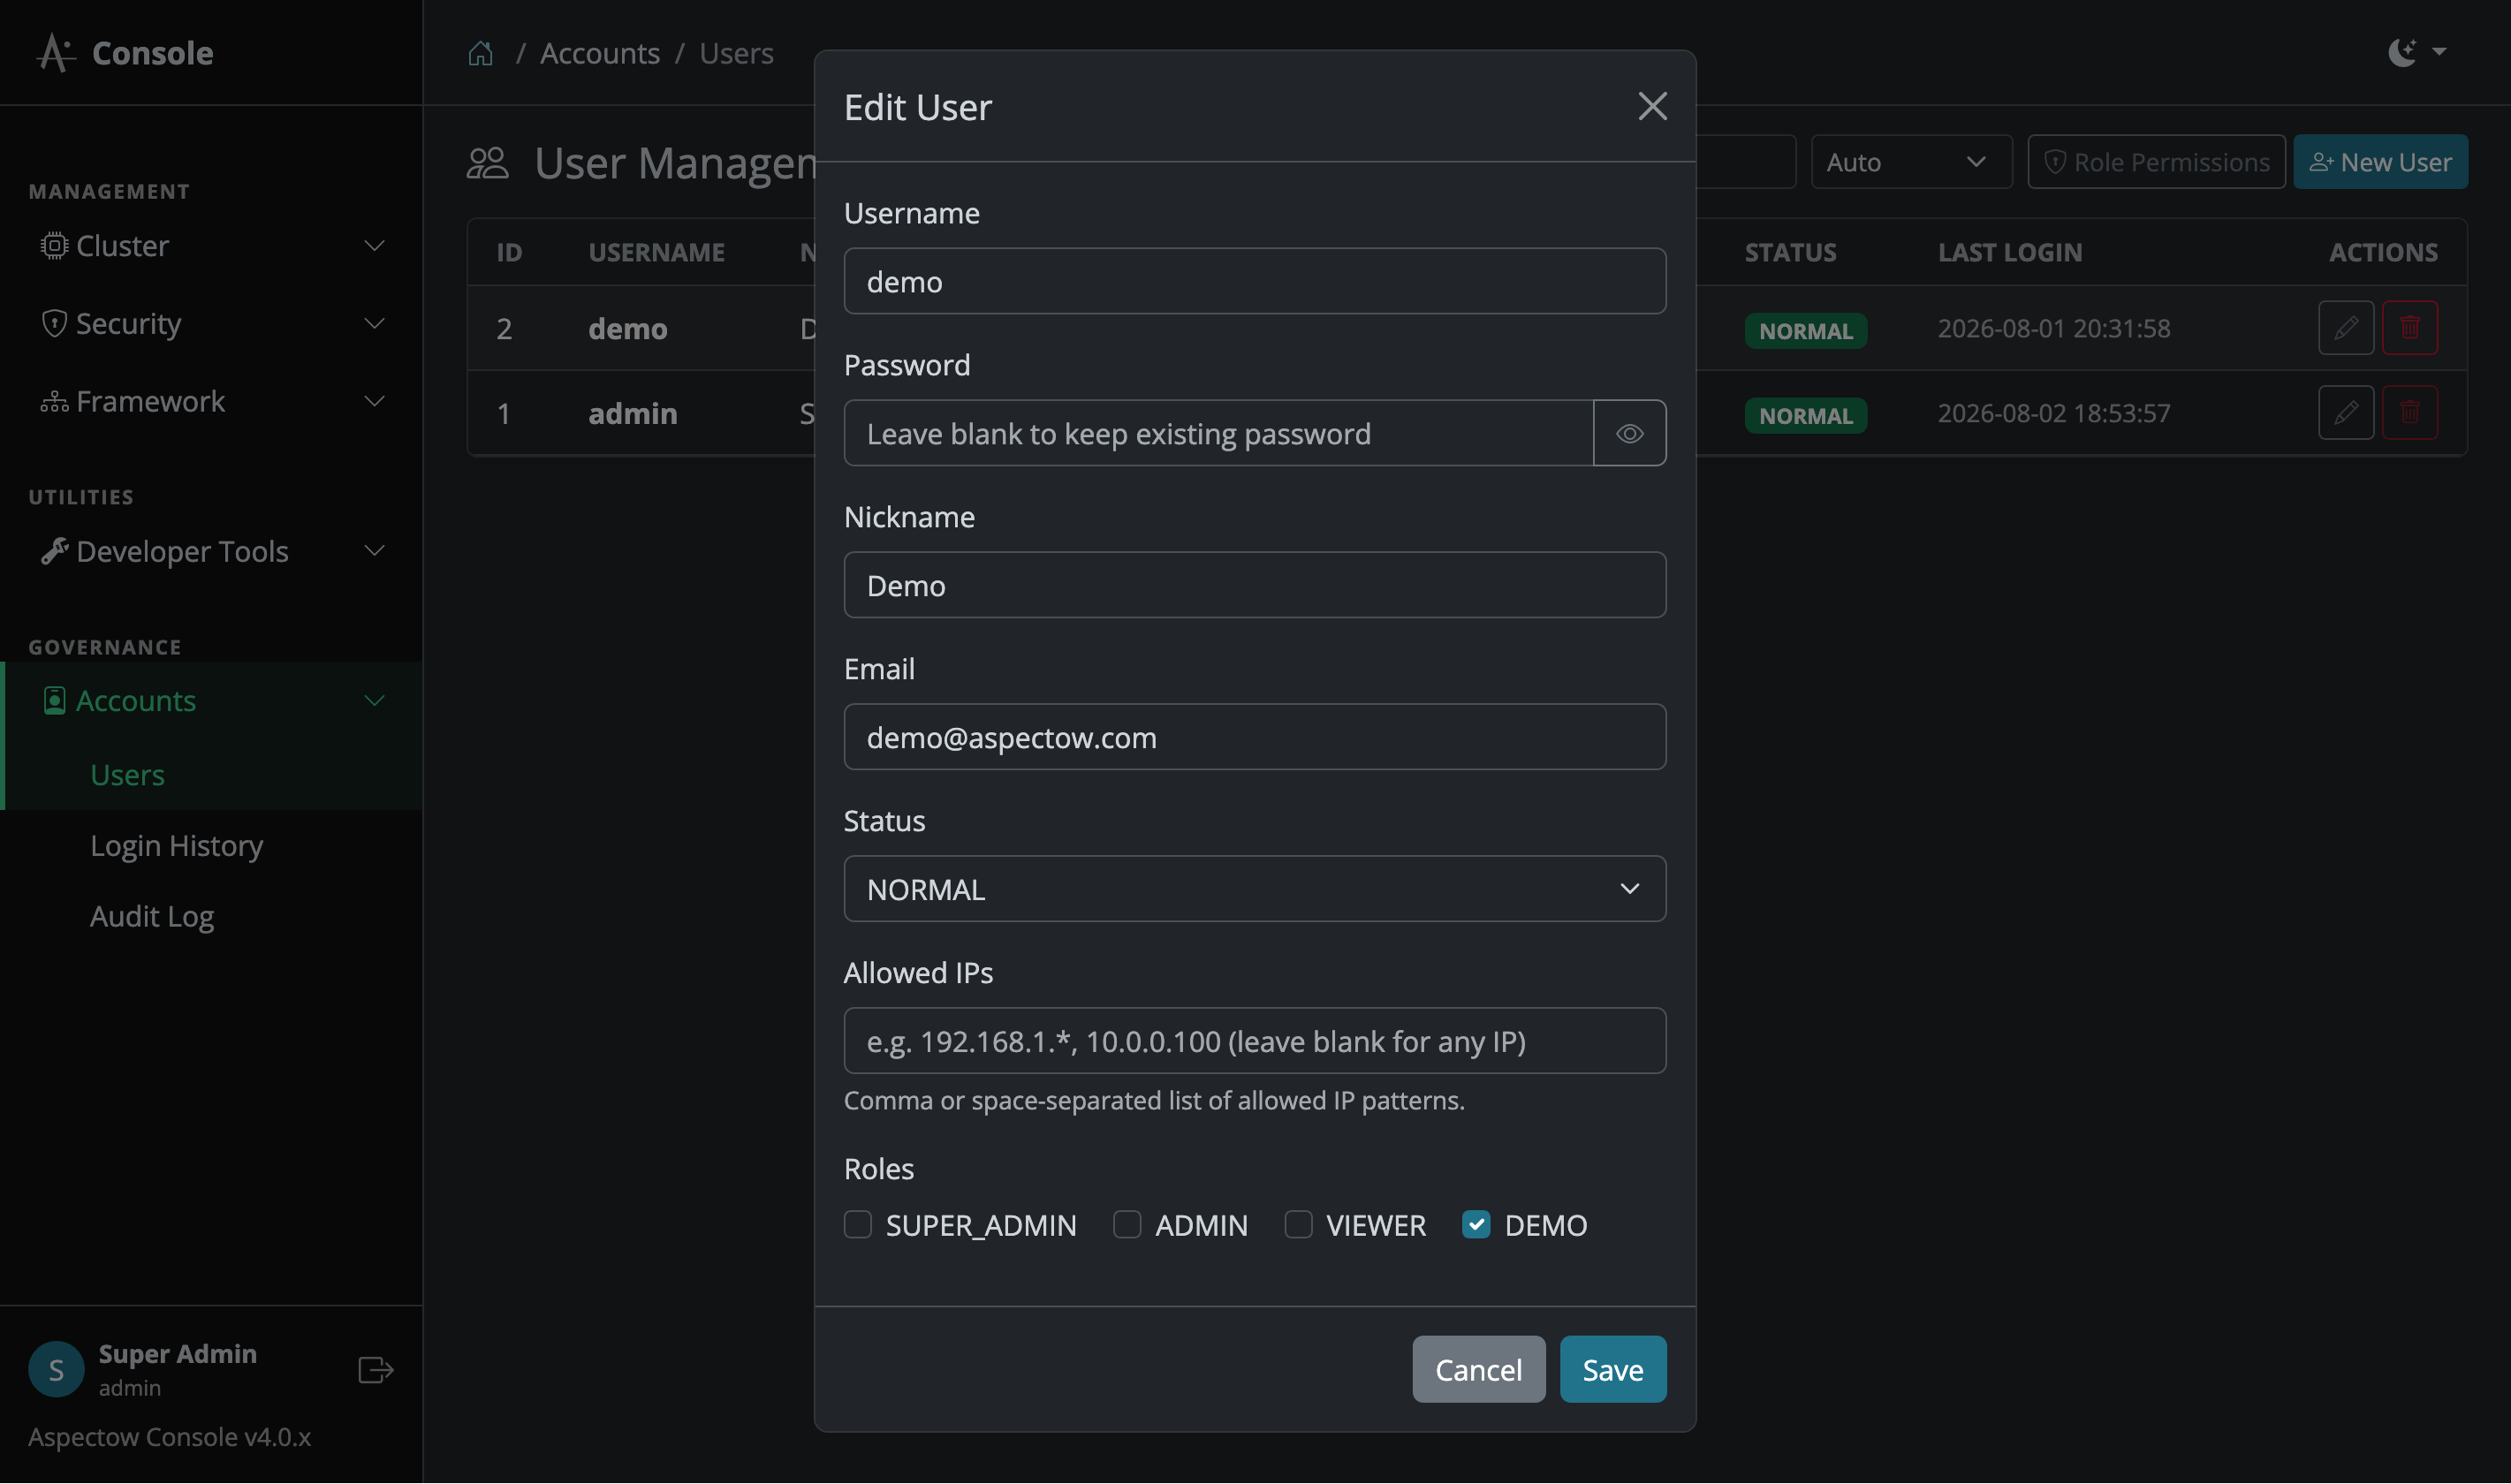Expand the Developer Tools chevron
The image size is (2511, 1484).
pyautogui.click(x=375, y=551)
